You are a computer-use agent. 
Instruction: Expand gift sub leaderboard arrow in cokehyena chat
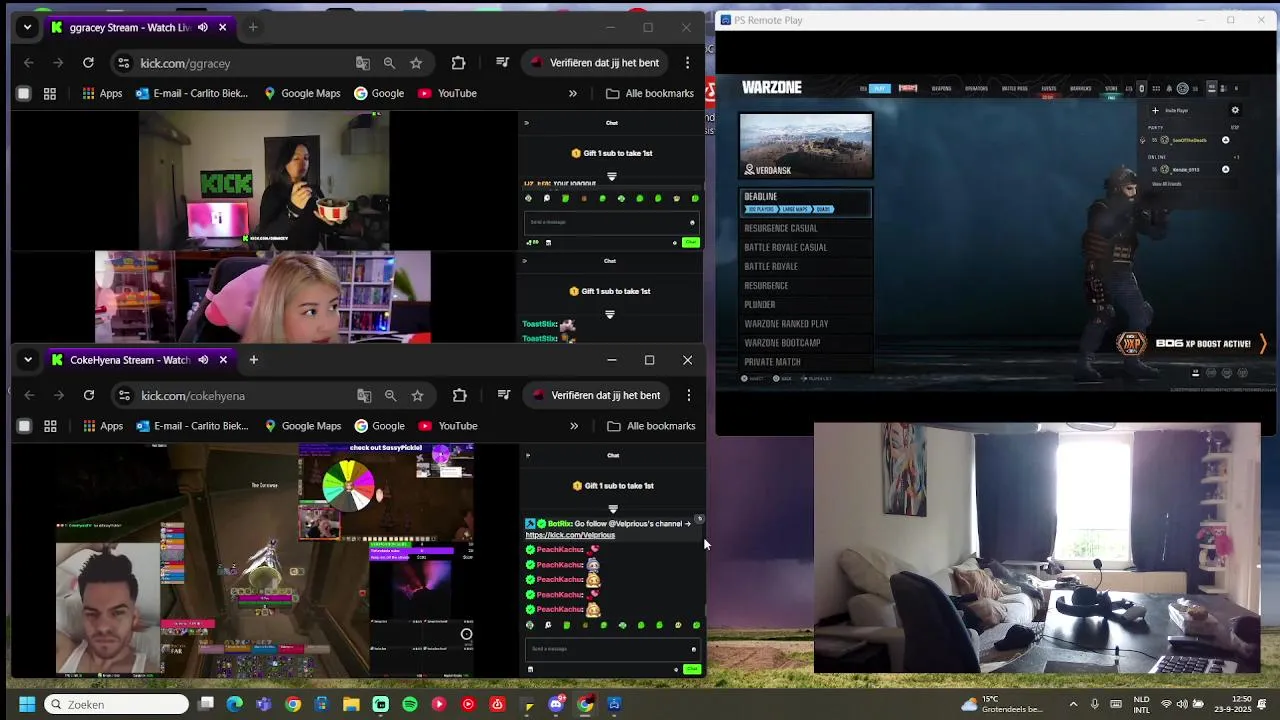pyautogui.click(x=613, y=508)
